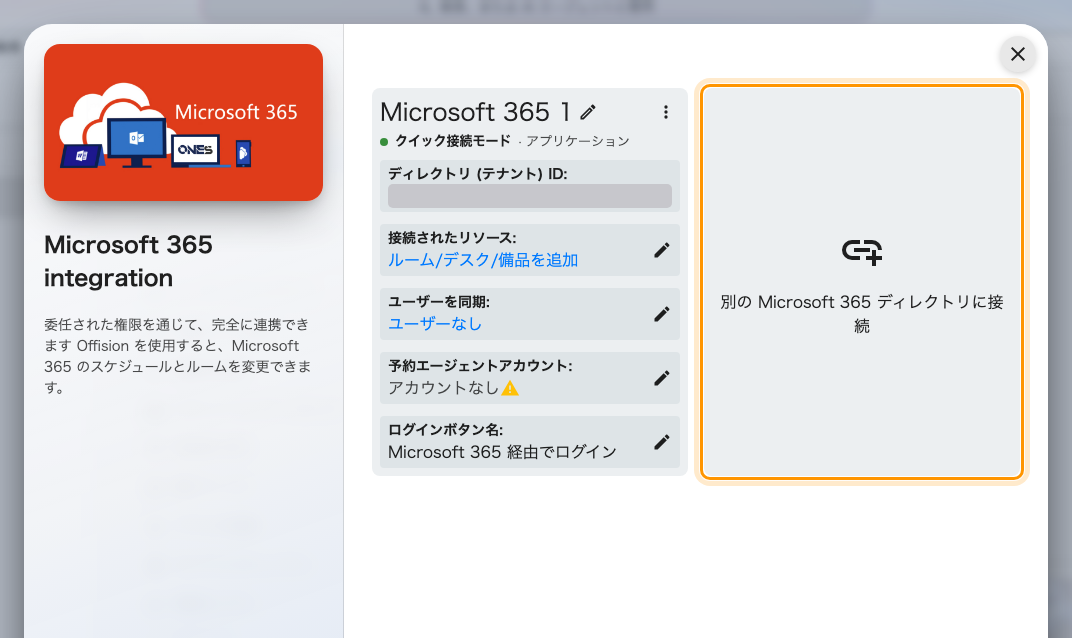Connect another Microsoft 365 directory card
Image resolution: width=1072 pixels, height=638 pixels.
[x=861, y=282]
